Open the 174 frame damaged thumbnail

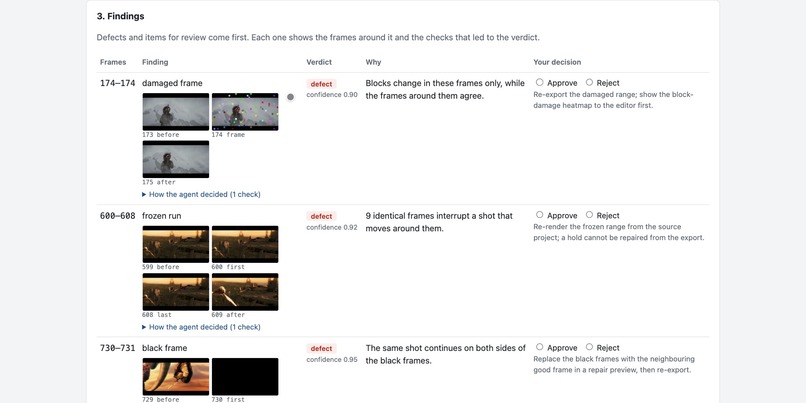[245, 112]
